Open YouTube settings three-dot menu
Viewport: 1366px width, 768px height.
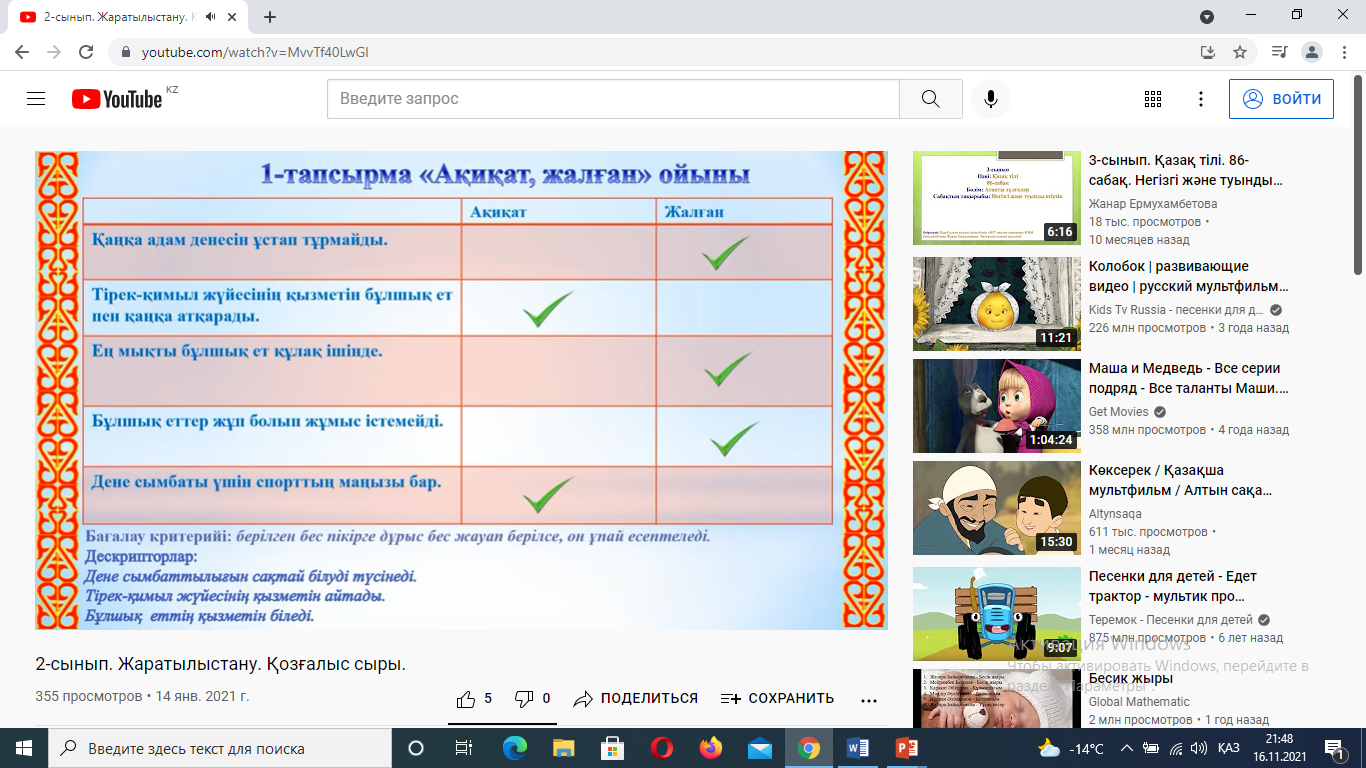tap(1201, 99)
